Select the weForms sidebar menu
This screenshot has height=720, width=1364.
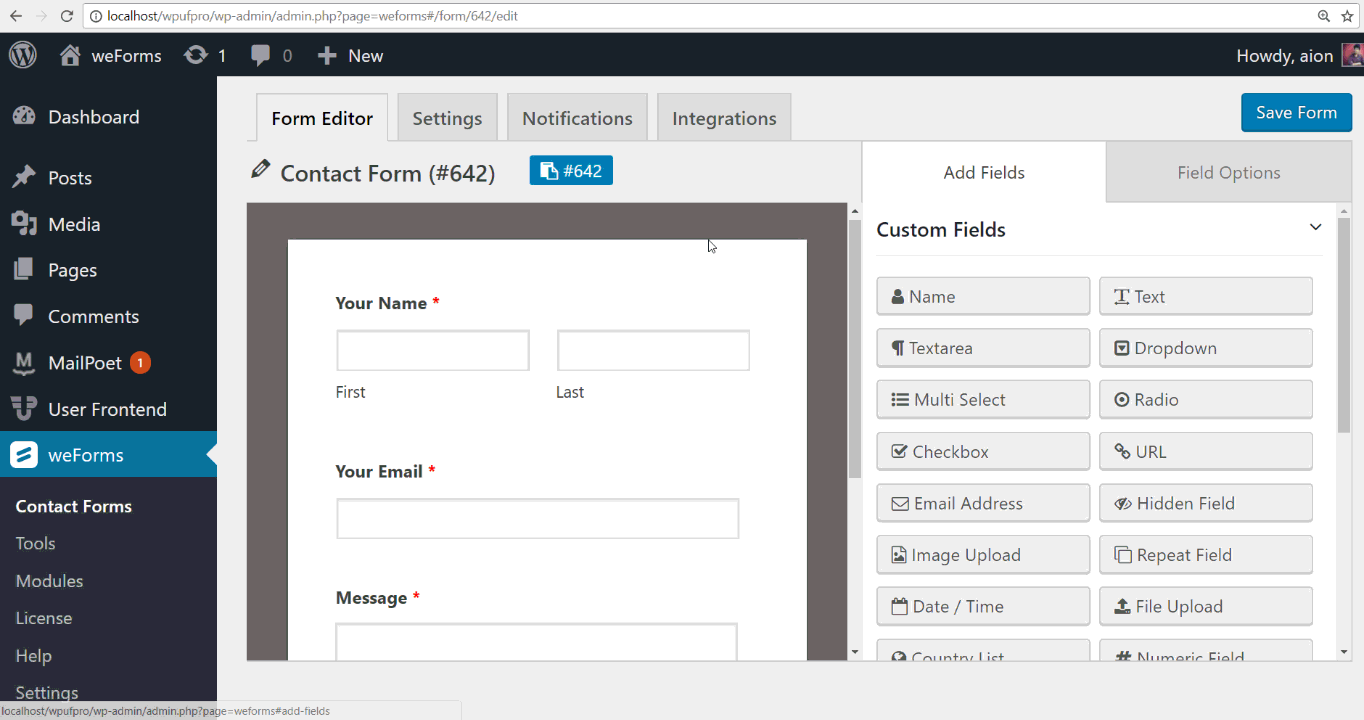pyautogui.click(x=108, y=455)
